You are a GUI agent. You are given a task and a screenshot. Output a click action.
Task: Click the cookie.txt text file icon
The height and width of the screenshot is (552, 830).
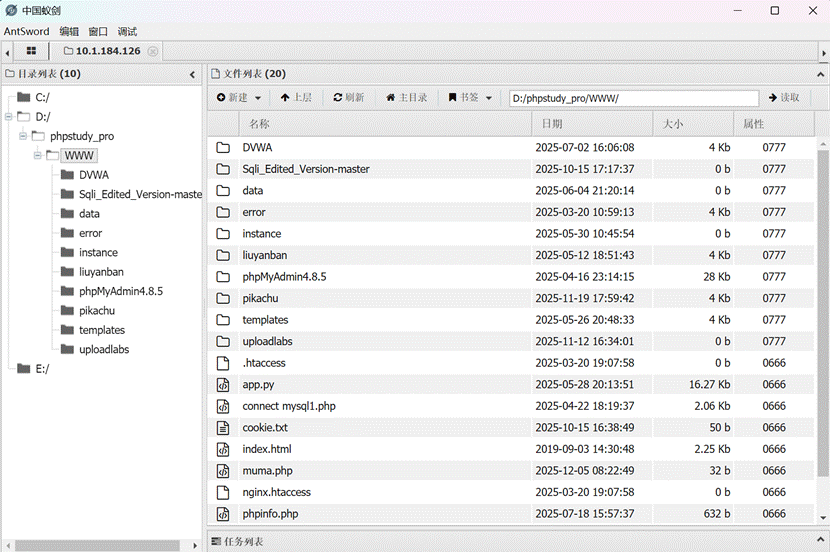pos(223,428)
